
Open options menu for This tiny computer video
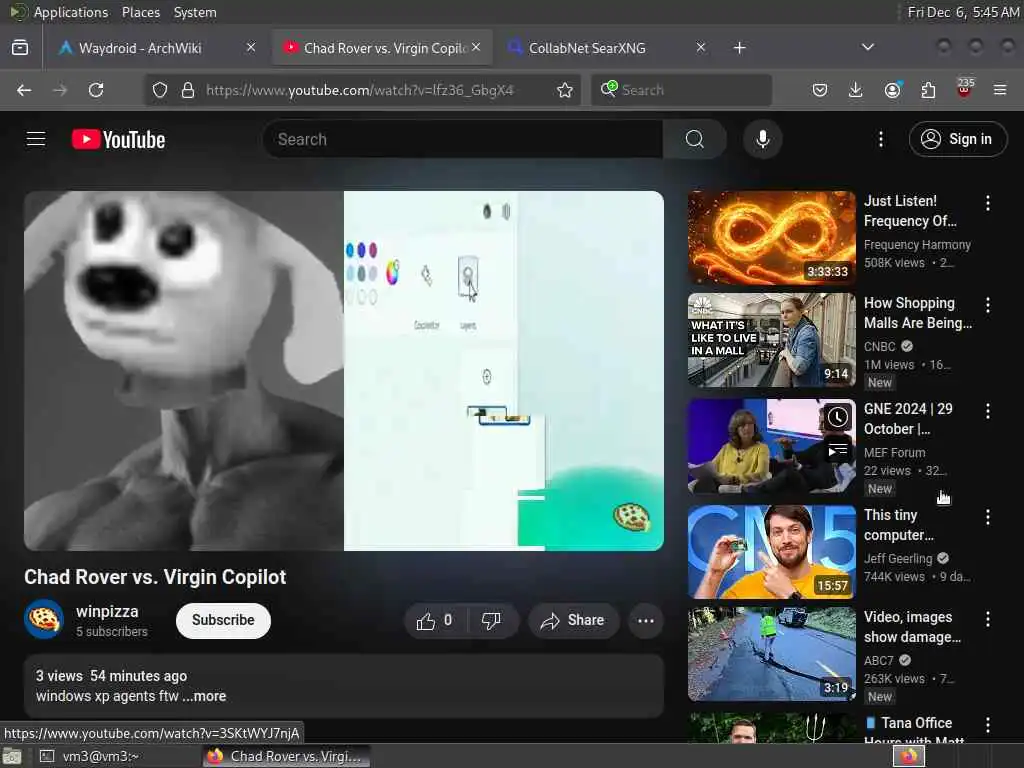tap(987, 517)
